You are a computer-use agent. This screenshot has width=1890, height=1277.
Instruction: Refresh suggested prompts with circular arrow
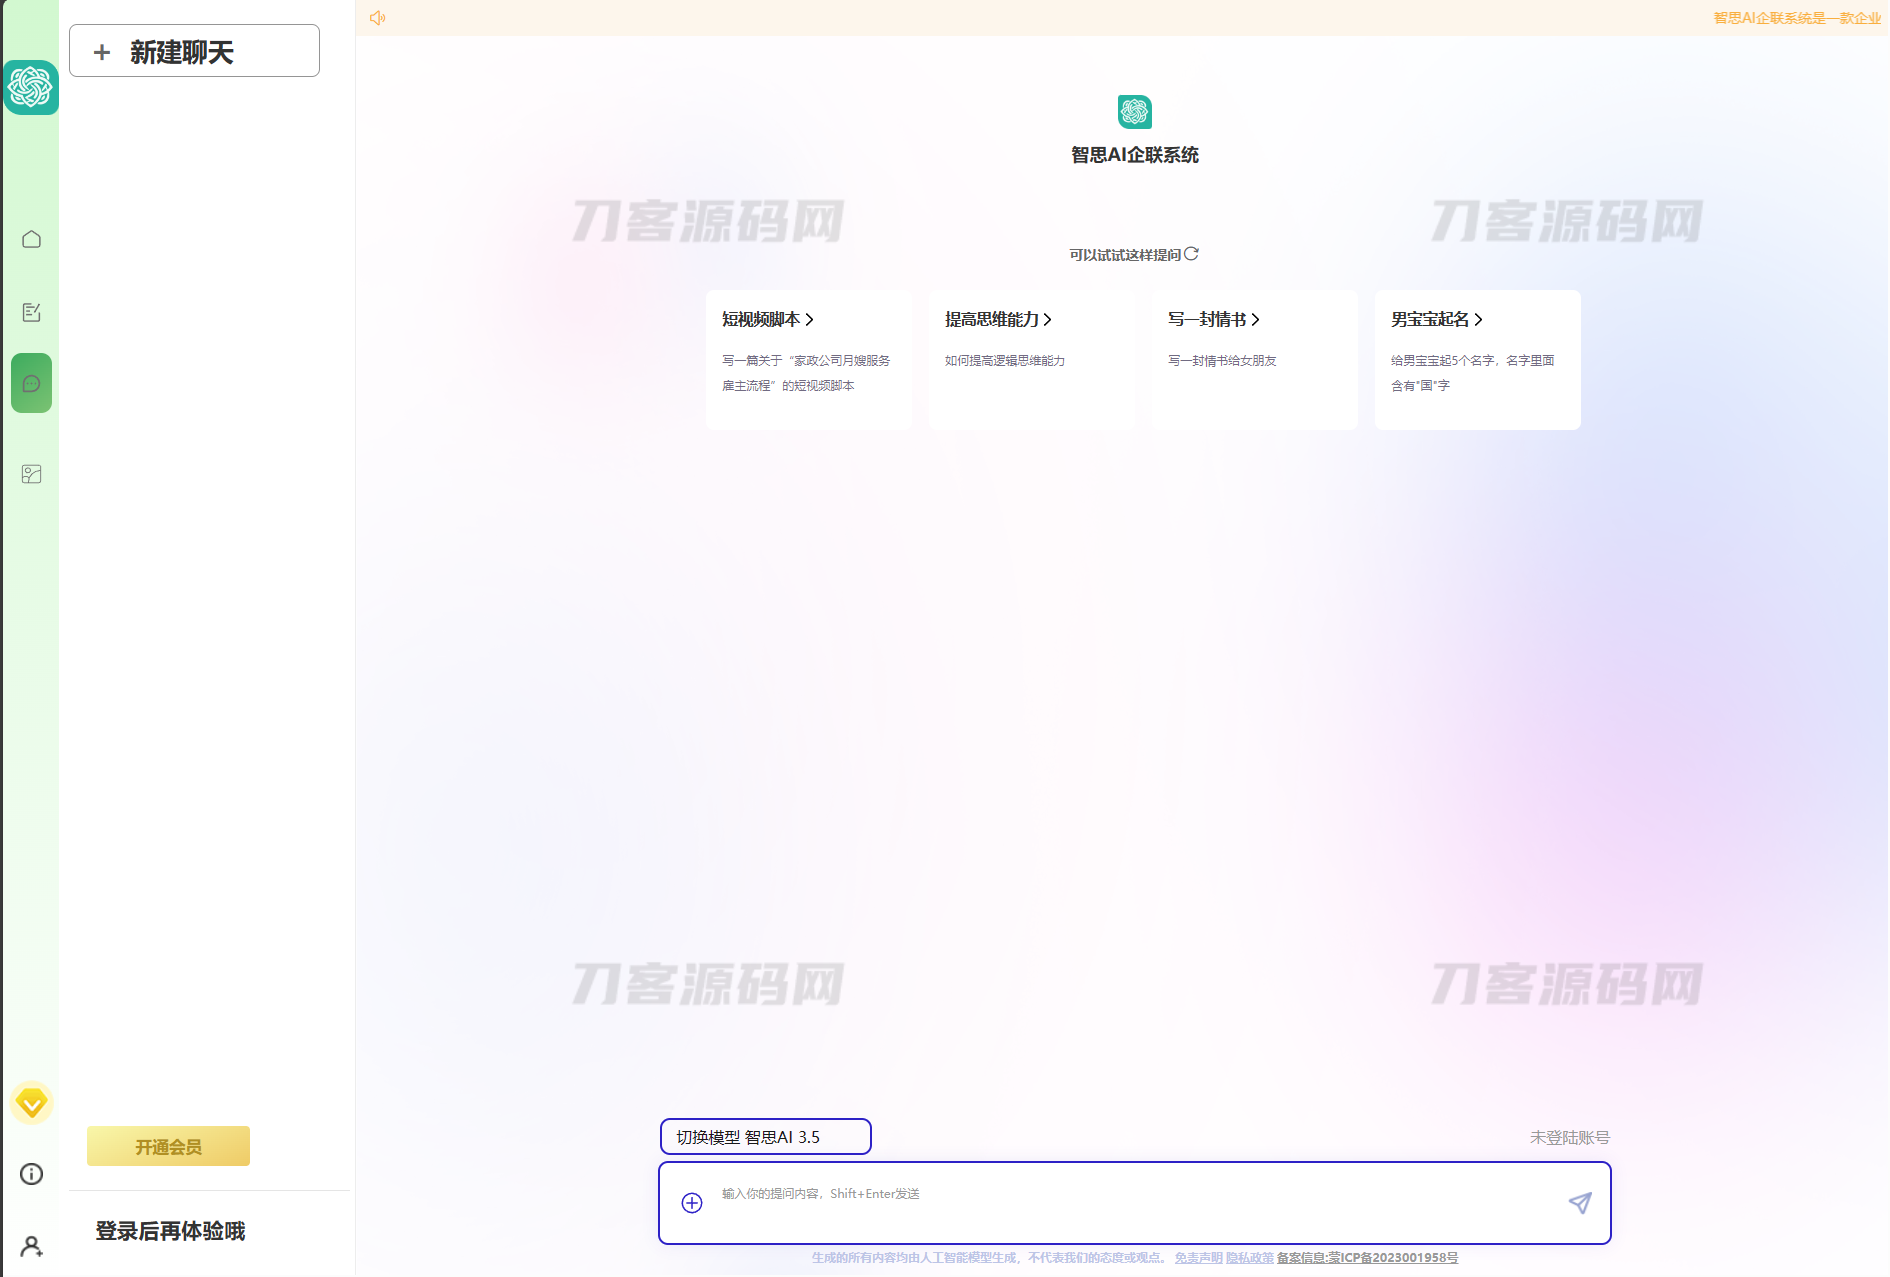click(1191, 254)
